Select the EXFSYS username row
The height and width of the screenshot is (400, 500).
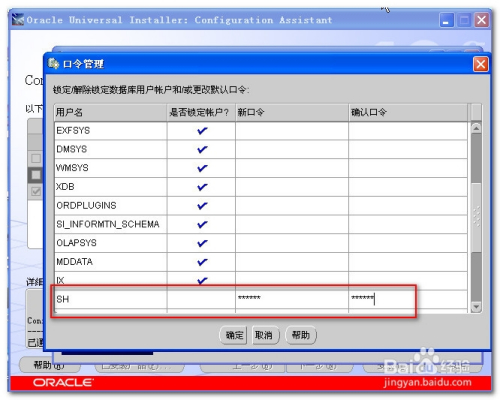coord(111,131)
